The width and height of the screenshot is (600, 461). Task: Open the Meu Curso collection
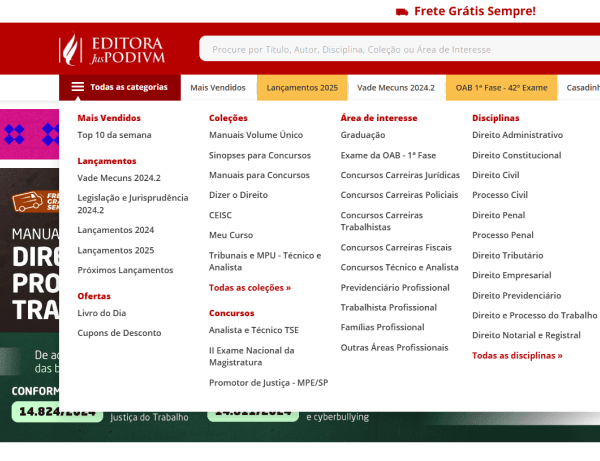pos(231,235)
